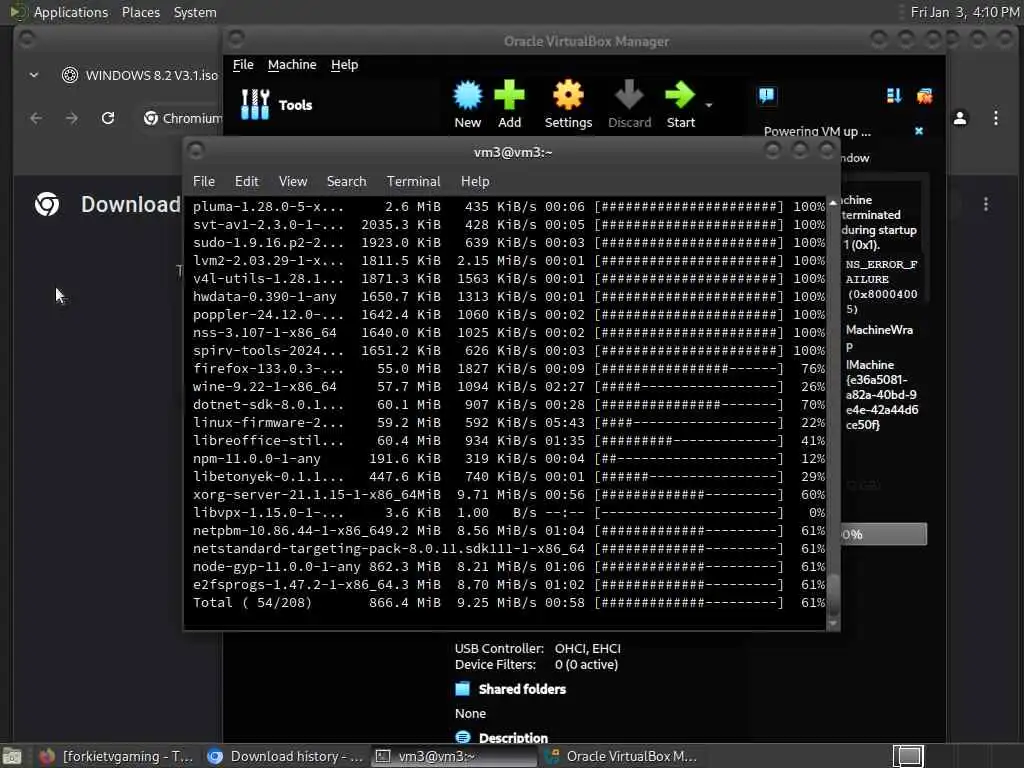This screenshot has height=768, width=1024.
Task: Open Chromium three-dot main menu
Action: pos(995,118)
